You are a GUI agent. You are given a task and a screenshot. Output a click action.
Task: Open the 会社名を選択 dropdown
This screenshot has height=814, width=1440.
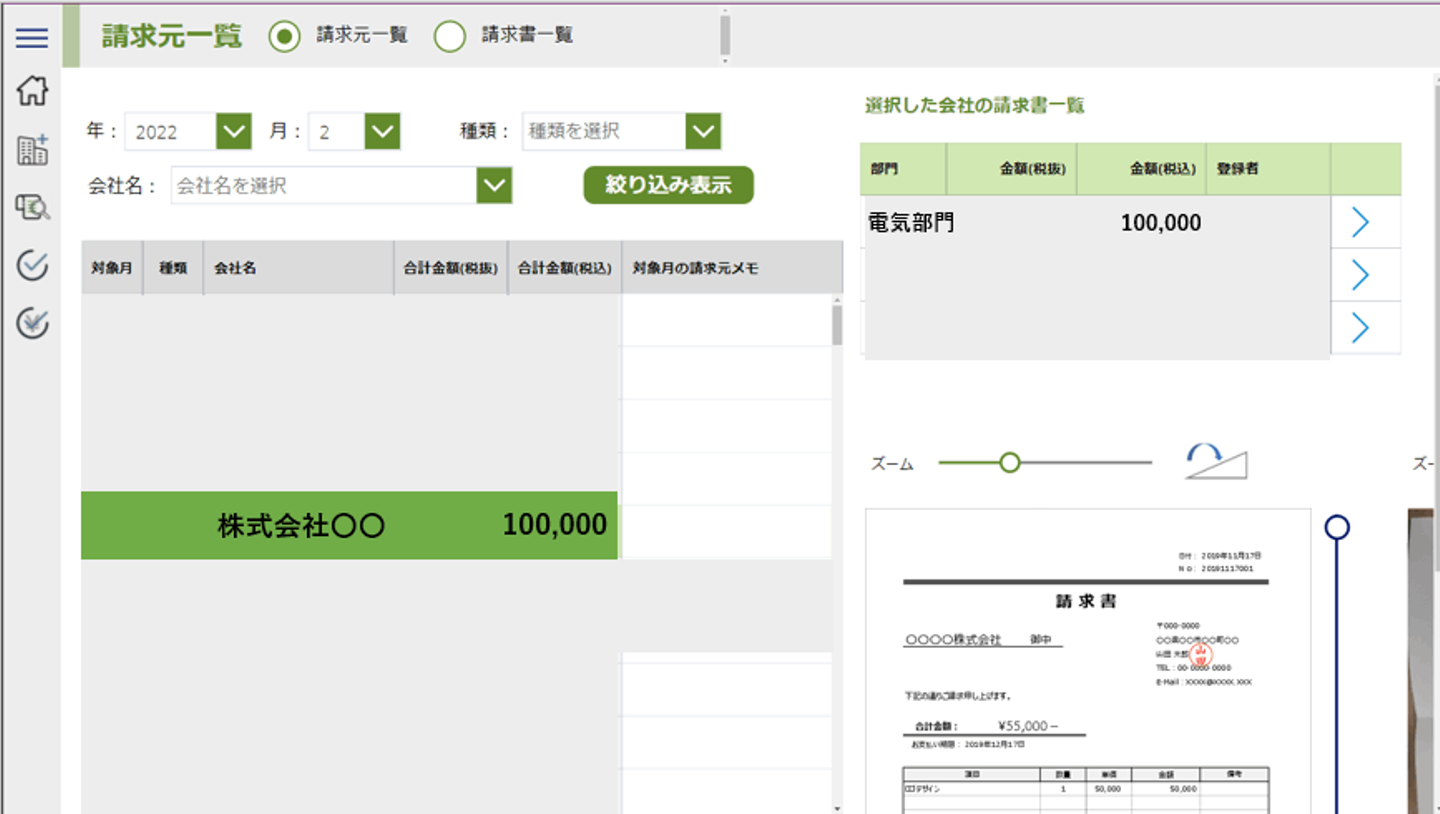click(x=494, y=185)
